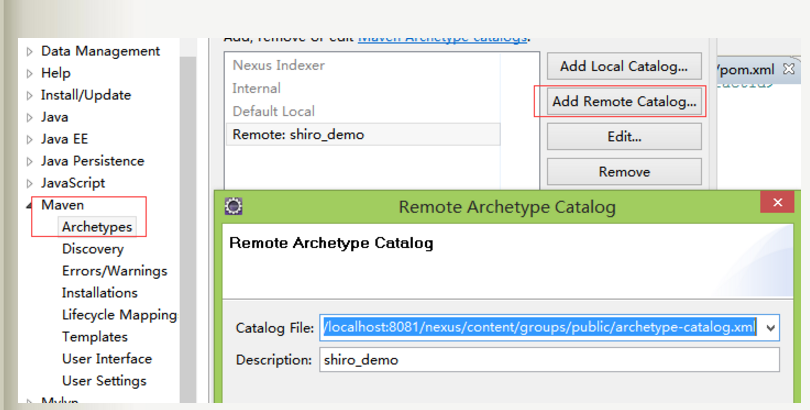Open the Maven Archetypes page
This screenshot has width=810, height=410.
point(97,227)
